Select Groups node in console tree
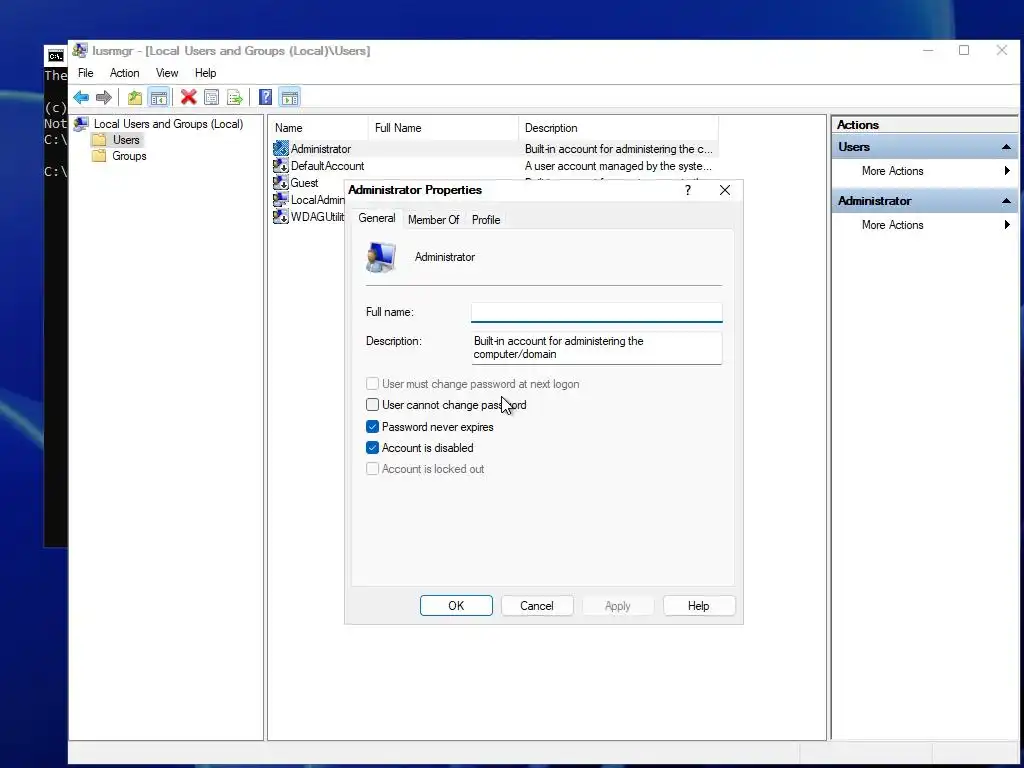 coord(129,156)
